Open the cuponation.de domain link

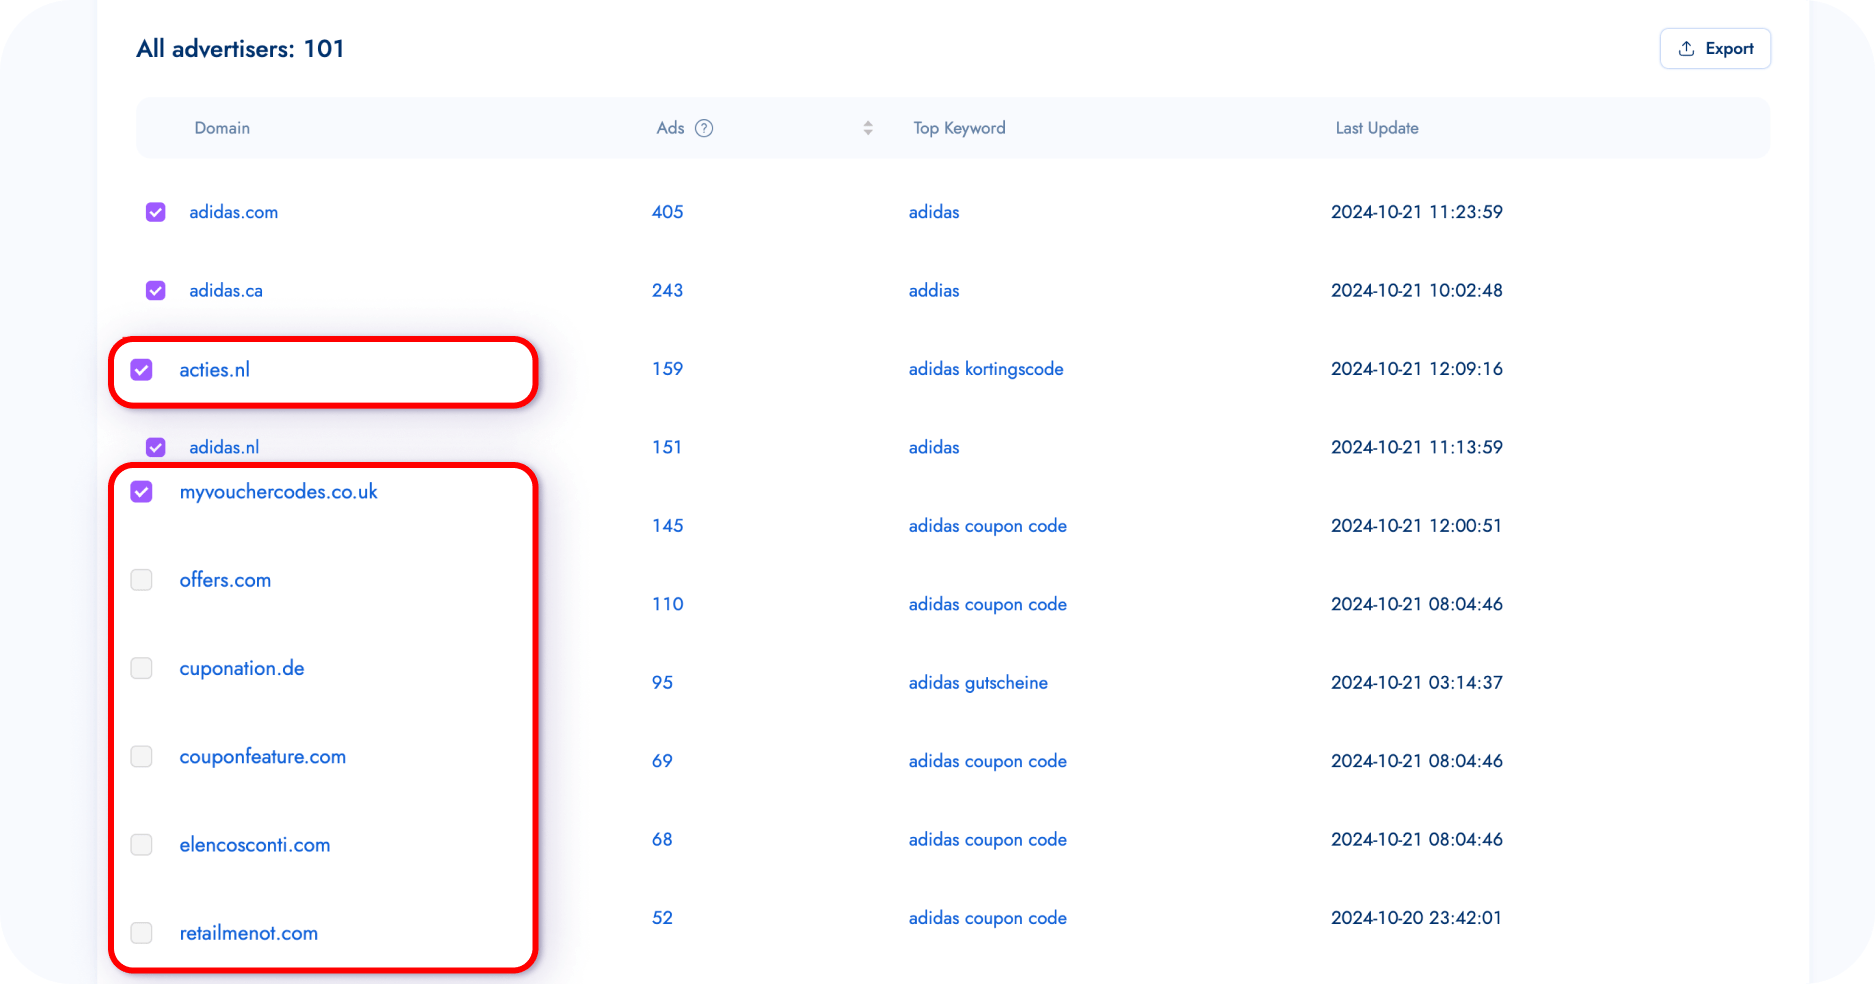[x=242, y=668]
